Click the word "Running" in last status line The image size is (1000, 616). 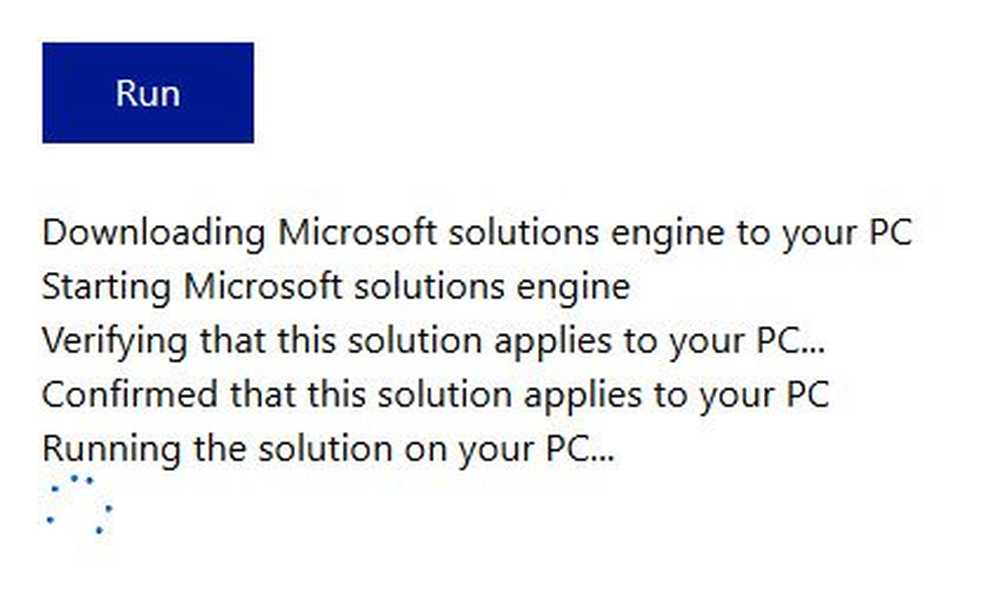click(x=112, y=449)
